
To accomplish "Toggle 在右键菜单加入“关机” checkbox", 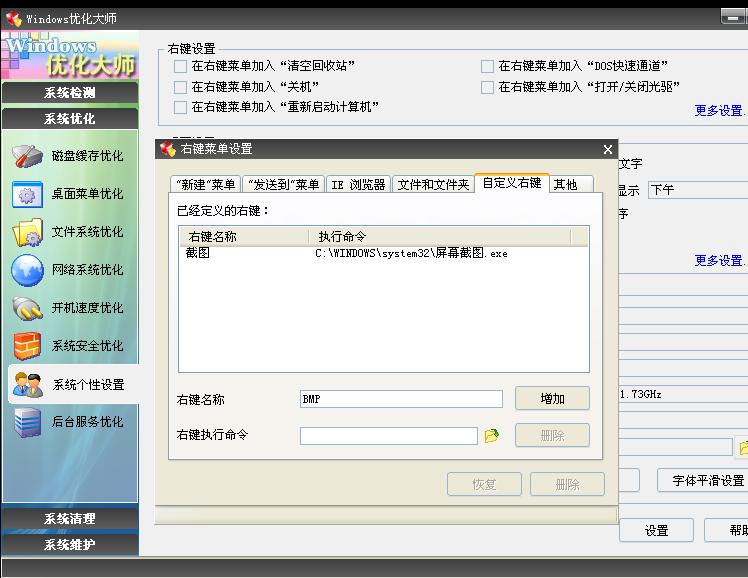I will (x=181, y=87).
